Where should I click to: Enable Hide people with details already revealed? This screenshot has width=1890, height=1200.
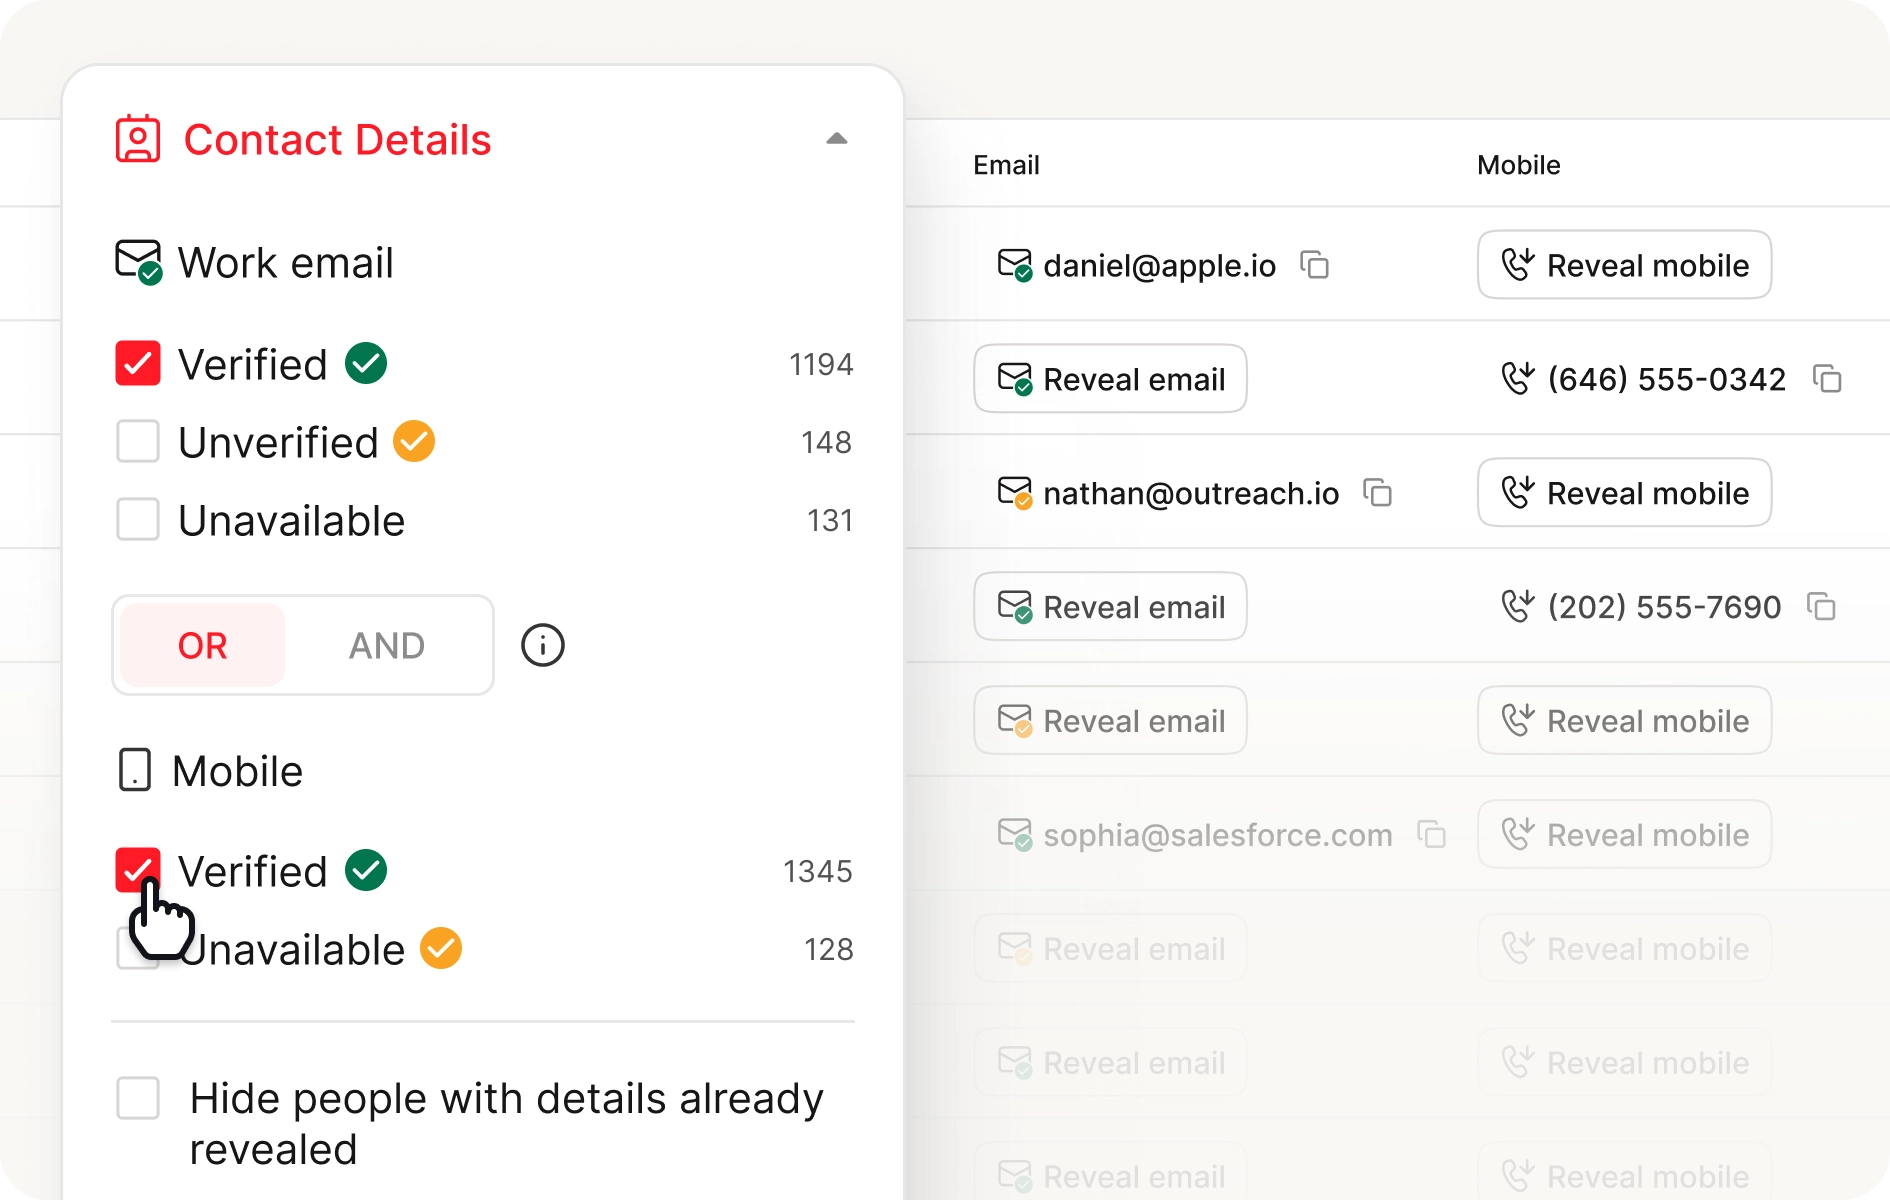pyautogui.click(x=138, y=1098)
